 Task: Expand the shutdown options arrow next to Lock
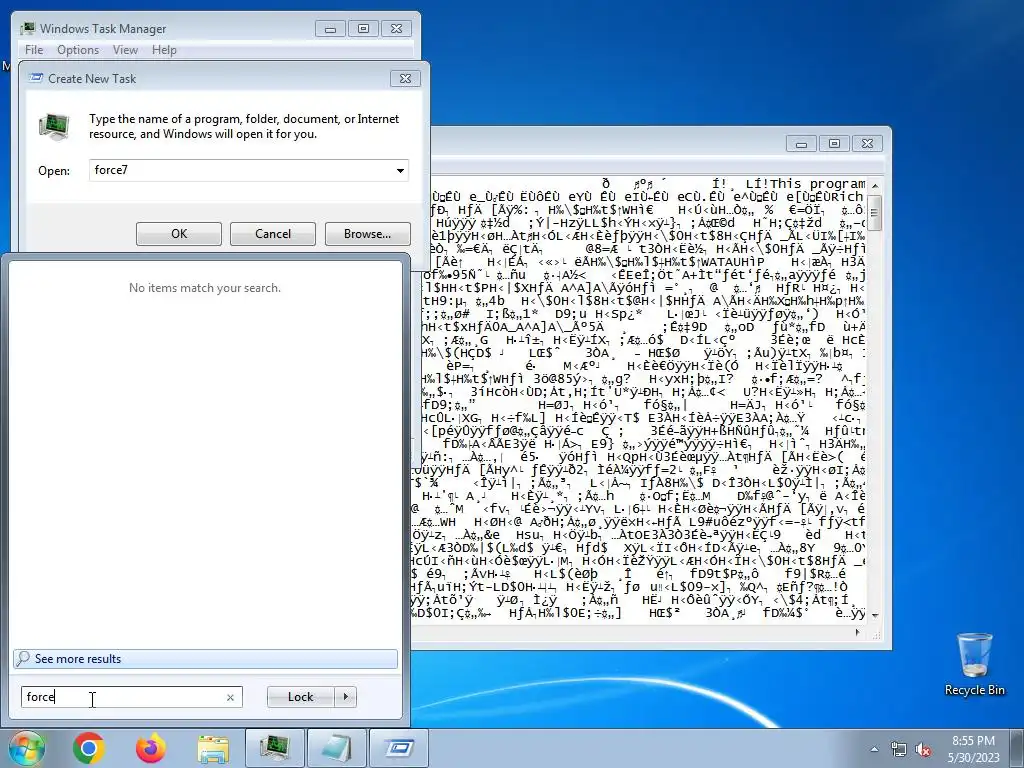[345, 697]
